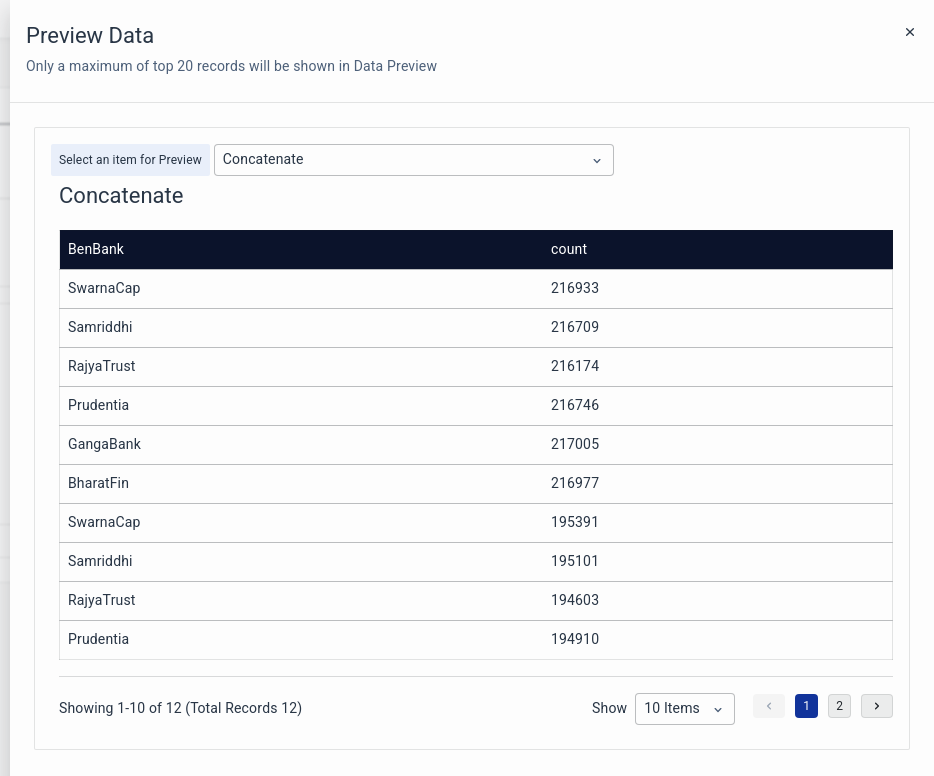The height and width of the screenshot is (776, 934).
Task: Select the GangaBank row
Action: tap(104, 444)
